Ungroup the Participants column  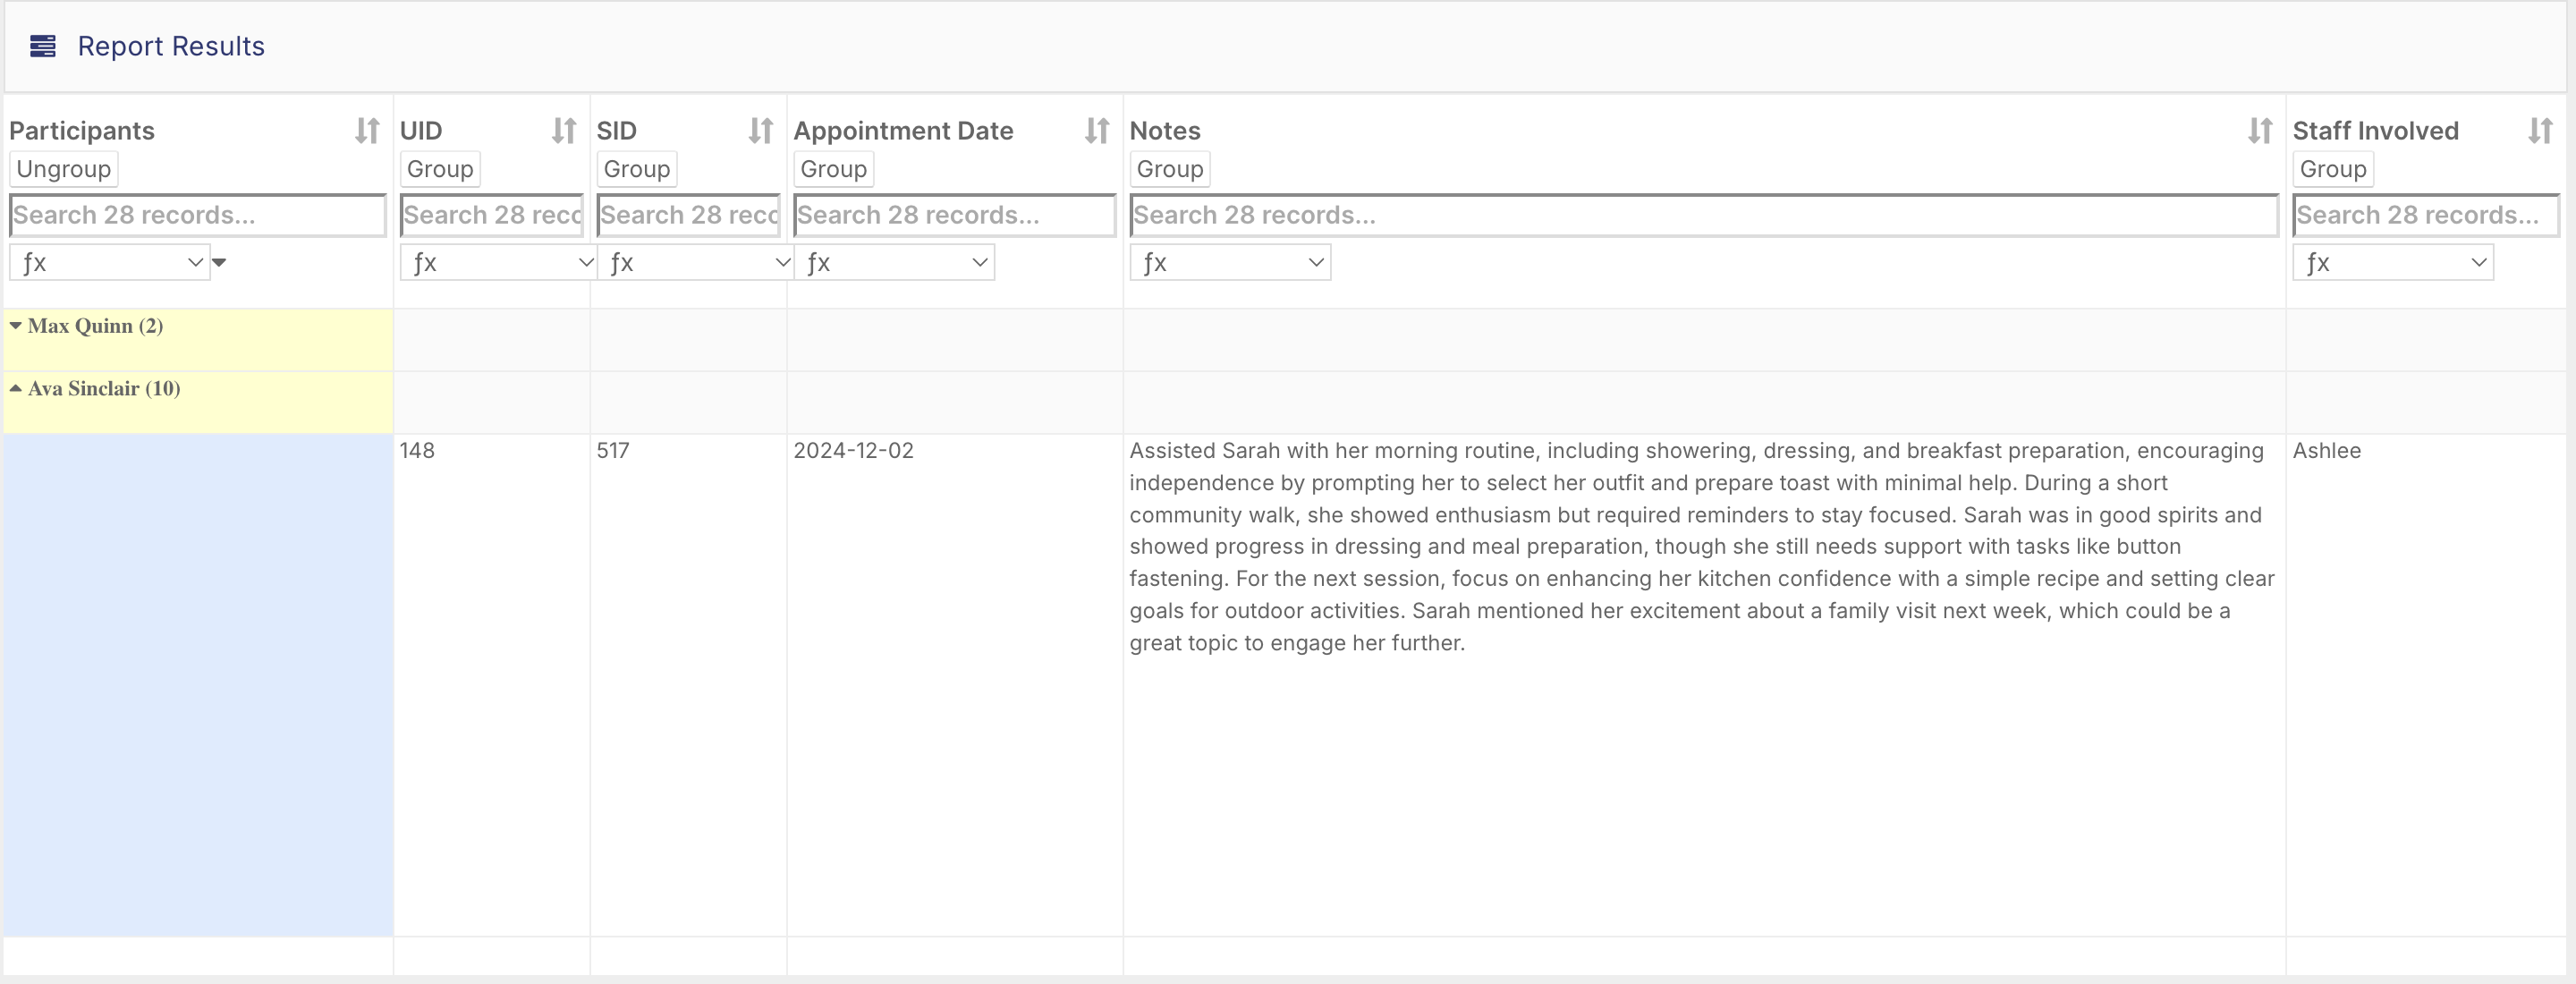click(x=63, y=169)
